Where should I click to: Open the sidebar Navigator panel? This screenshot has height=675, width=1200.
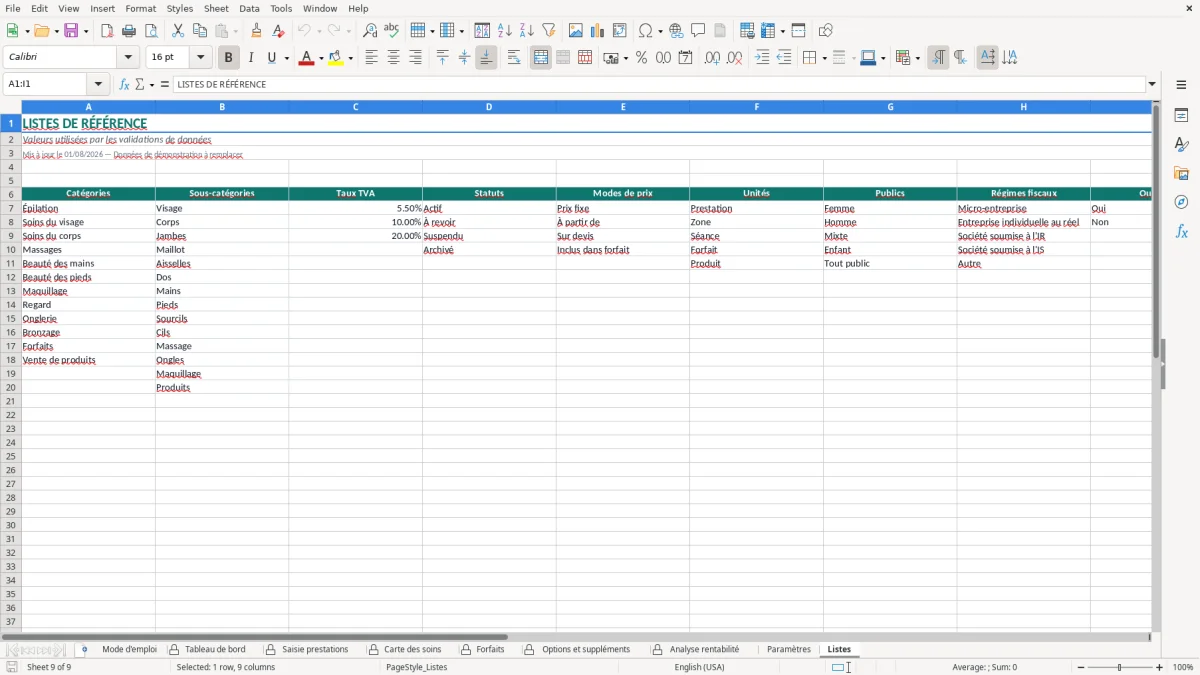(1181, 203)
